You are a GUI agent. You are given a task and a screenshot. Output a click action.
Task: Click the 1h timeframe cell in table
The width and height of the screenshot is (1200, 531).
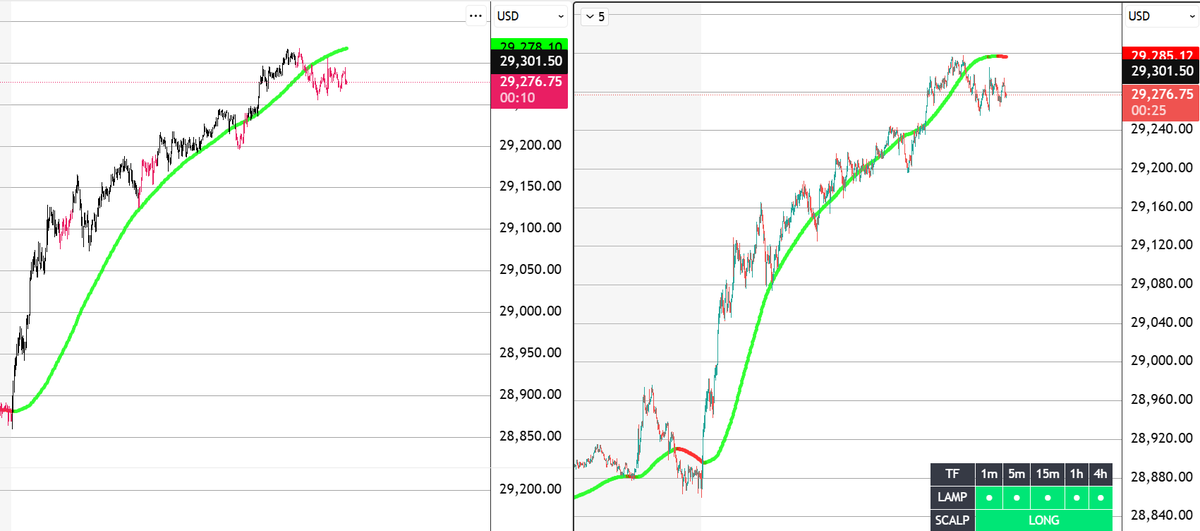pyautogui.click(x=1077, y=474)
